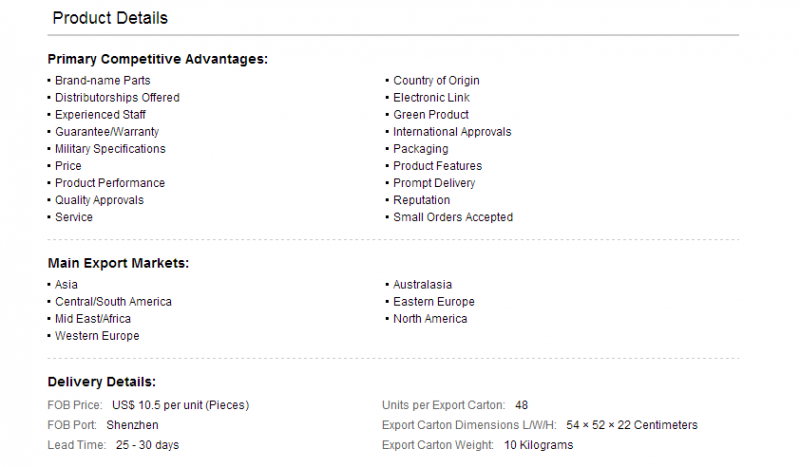Click Mid East/Africa market
The width and height of the screenshot is (800, 467).
pos(93,319)
